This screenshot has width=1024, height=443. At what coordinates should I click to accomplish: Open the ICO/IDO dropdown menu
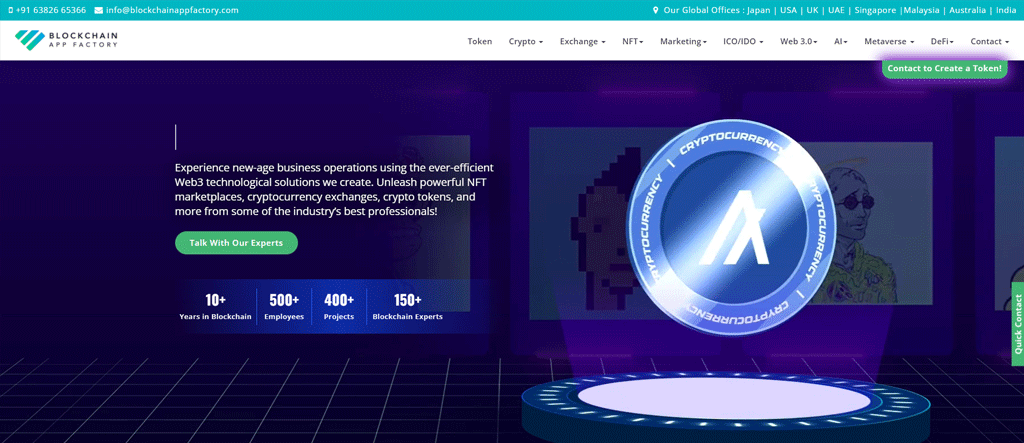tap(743, 41)
